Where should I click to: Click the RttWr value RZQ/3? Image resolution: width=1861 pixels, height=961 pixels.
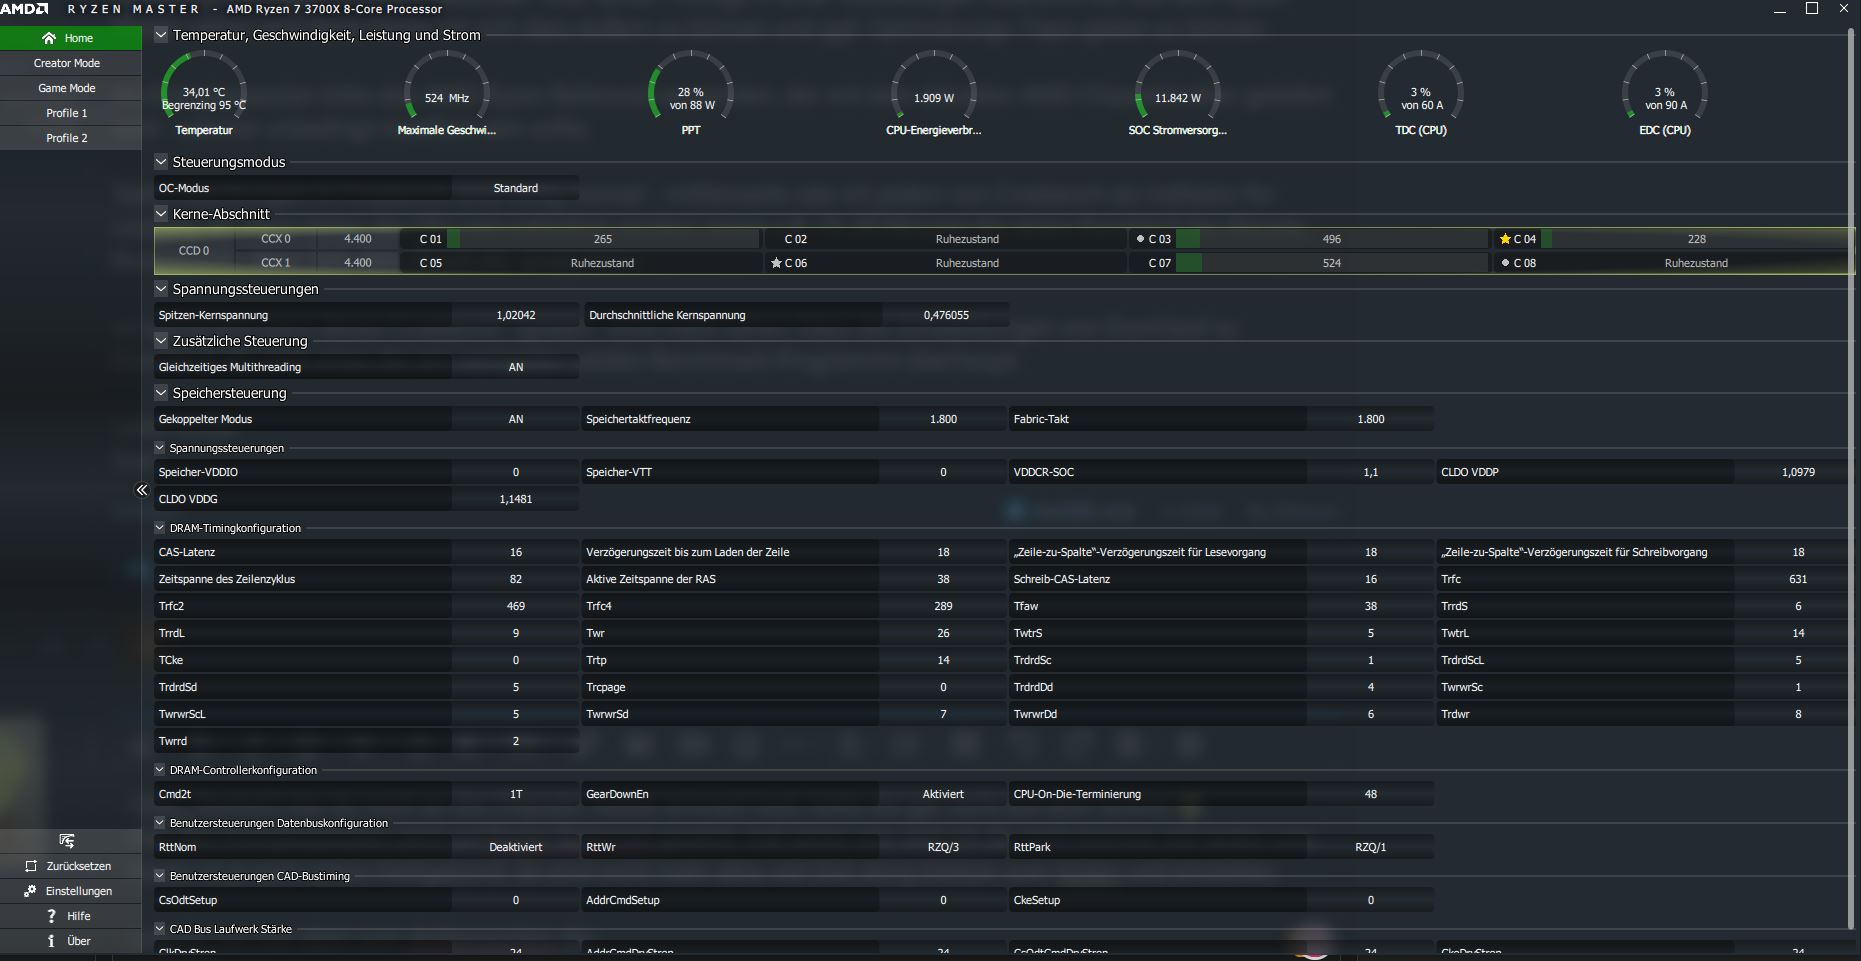943,847
